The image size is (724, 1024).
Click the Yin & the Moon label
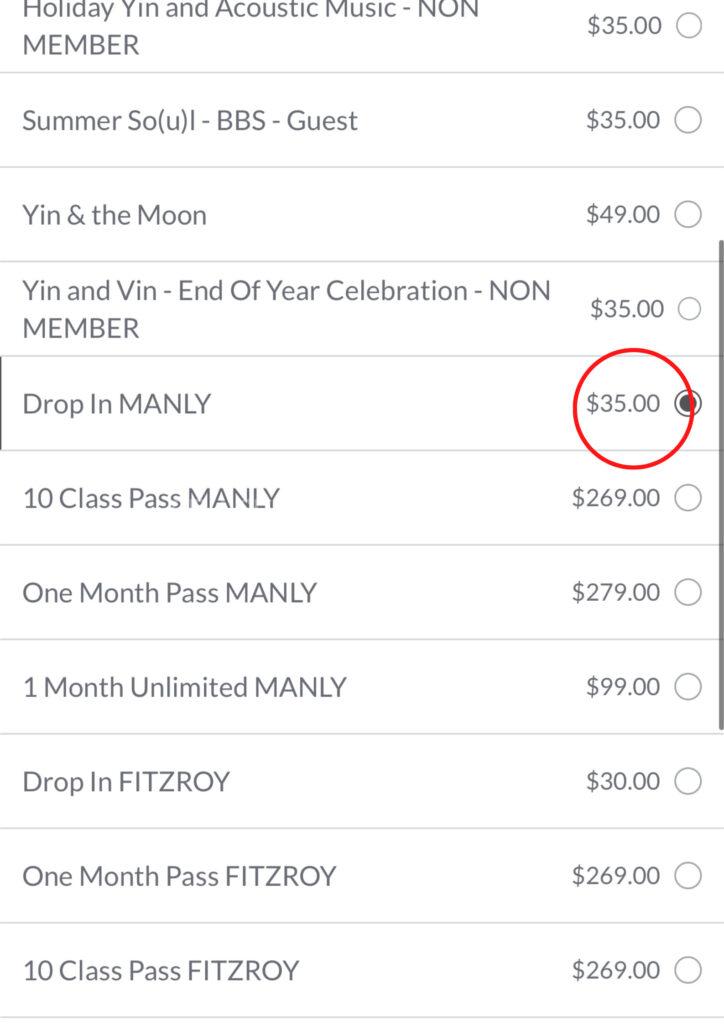point(114,215)
